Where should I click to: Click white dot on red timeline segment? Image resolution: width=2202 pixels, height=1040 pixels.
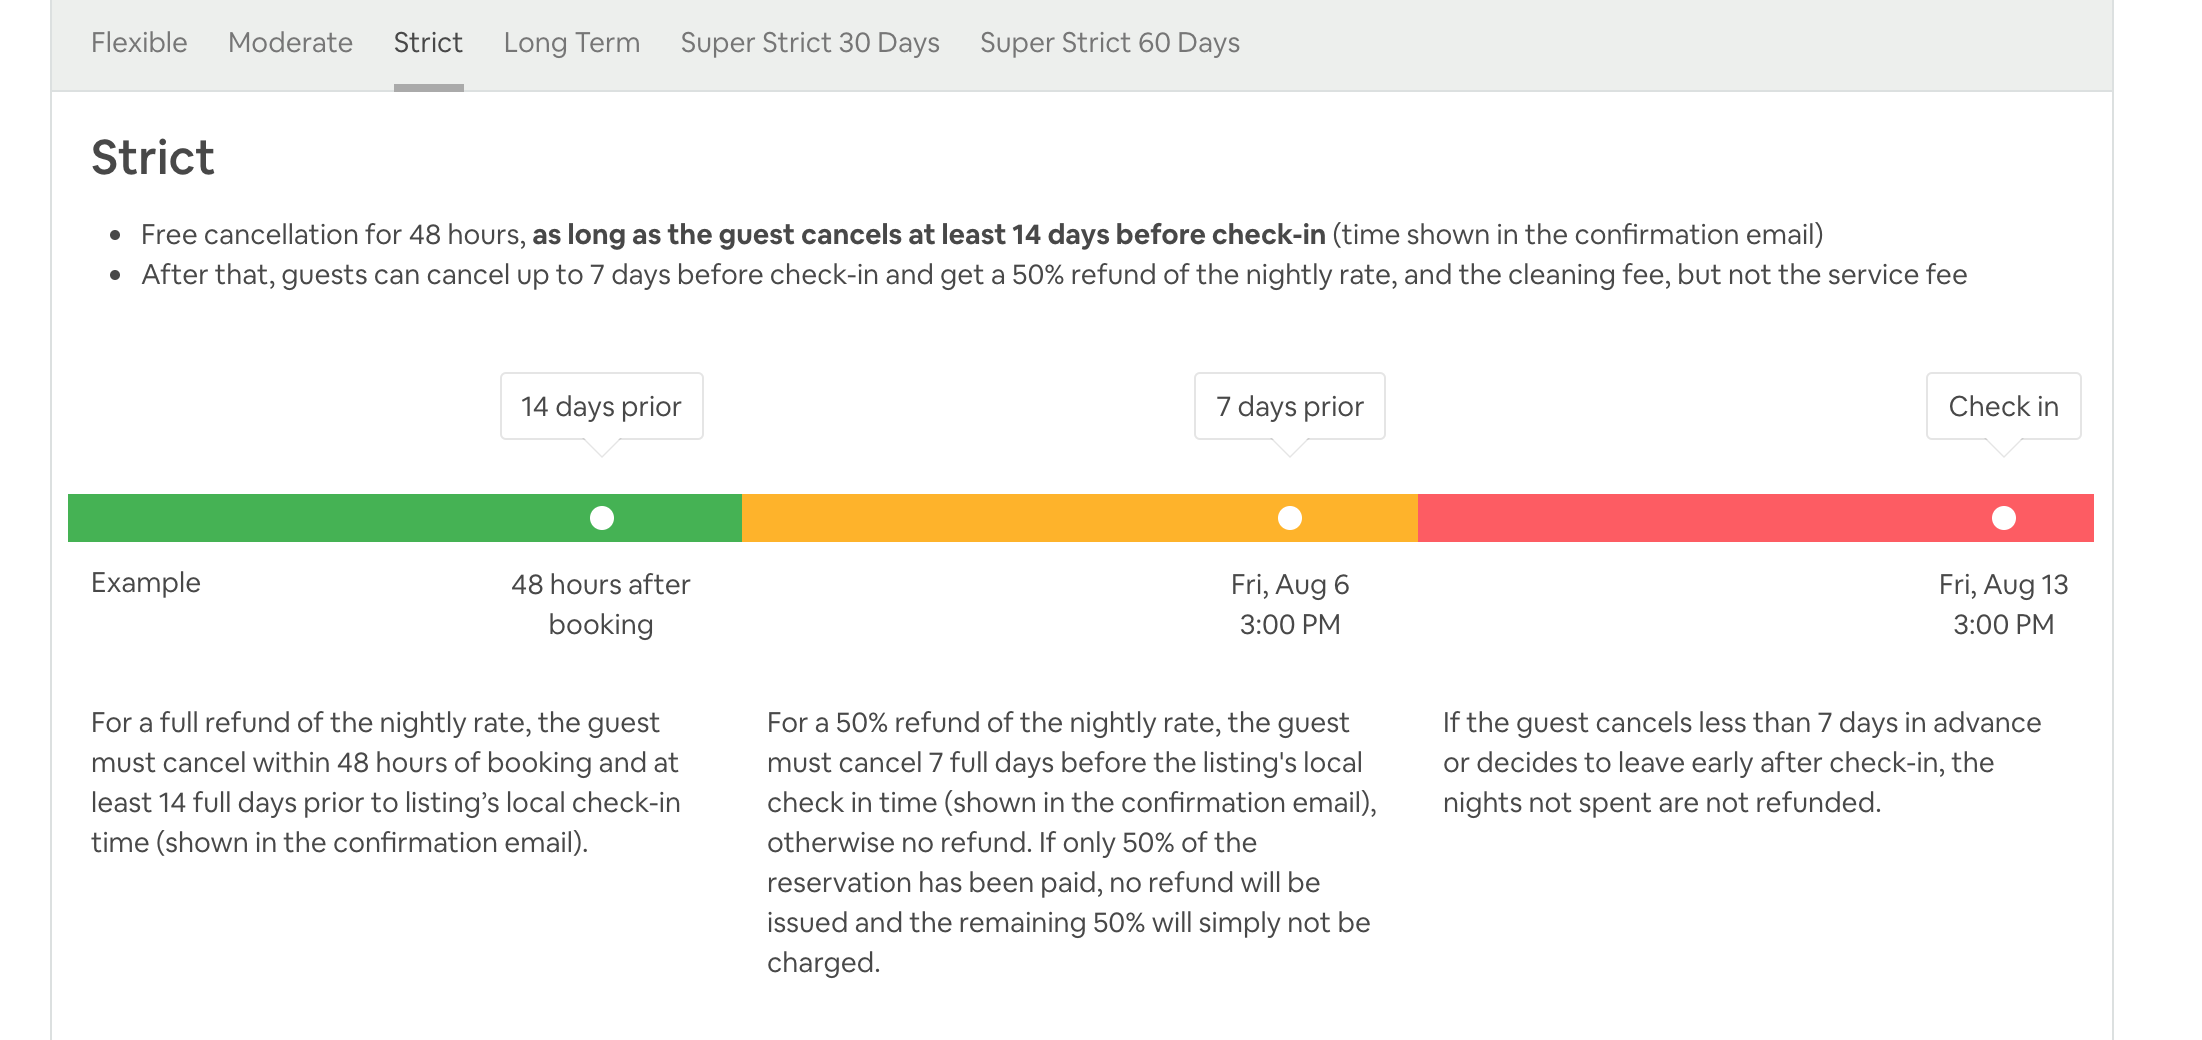pos(2004,518)
